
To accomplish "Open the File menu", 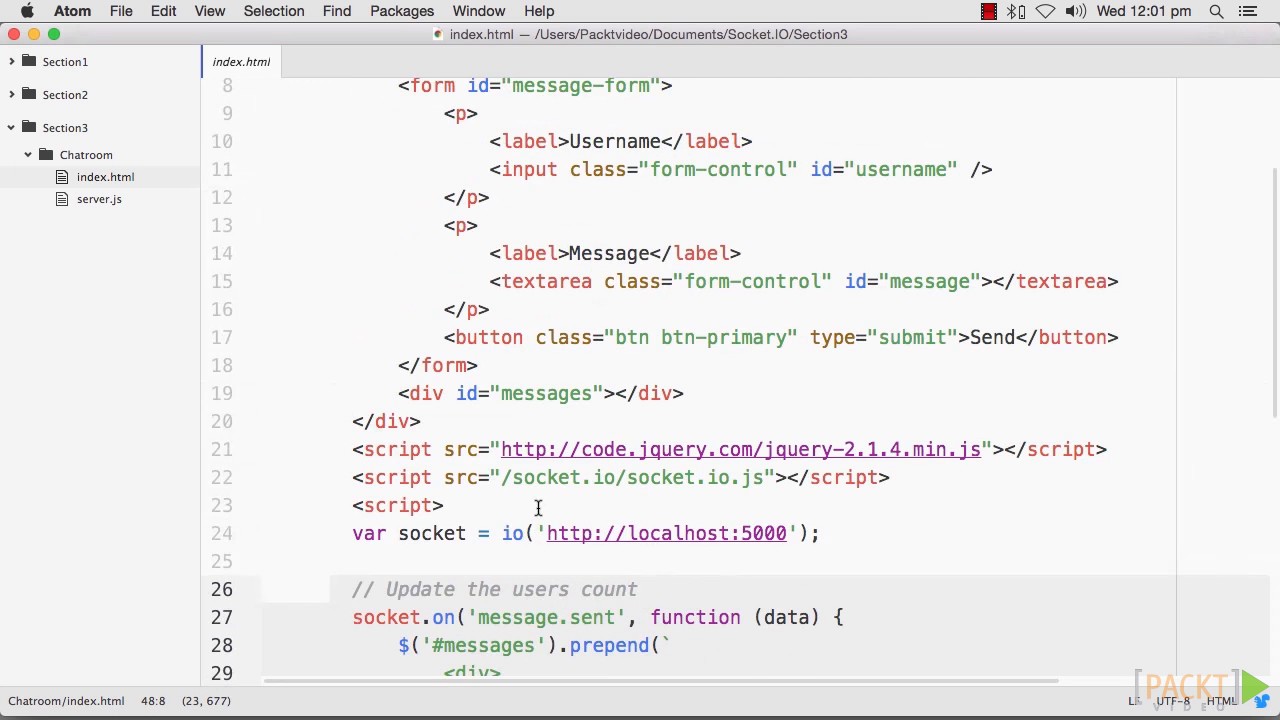I will click(x=121, y=11).
